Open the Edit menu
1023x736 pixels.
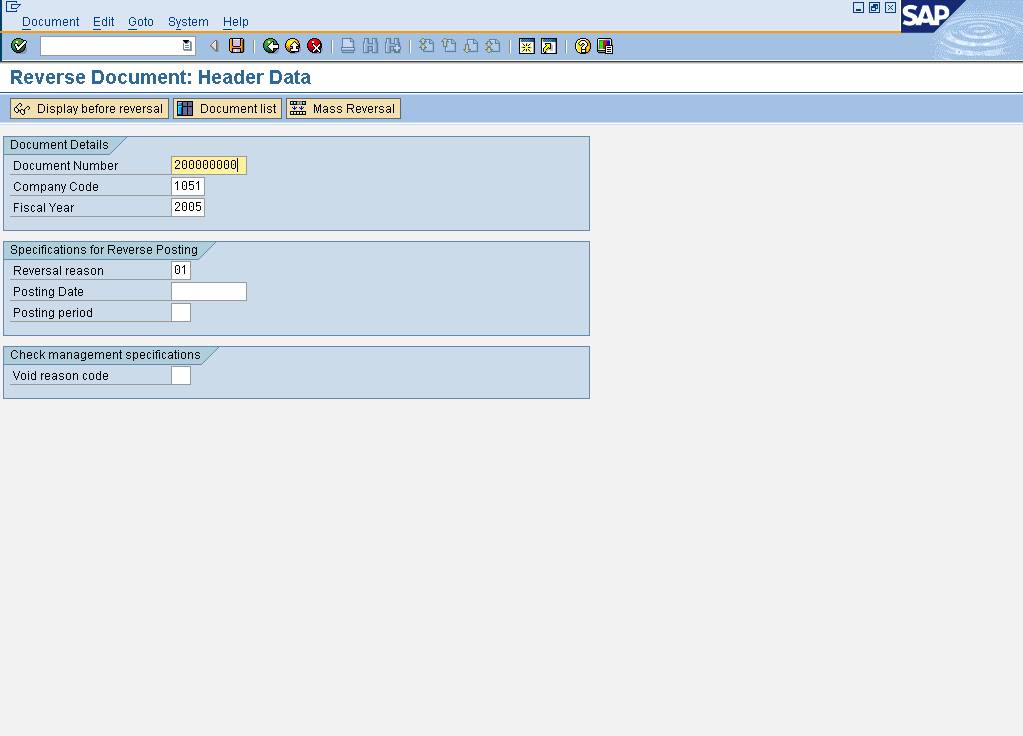point(103,22)
